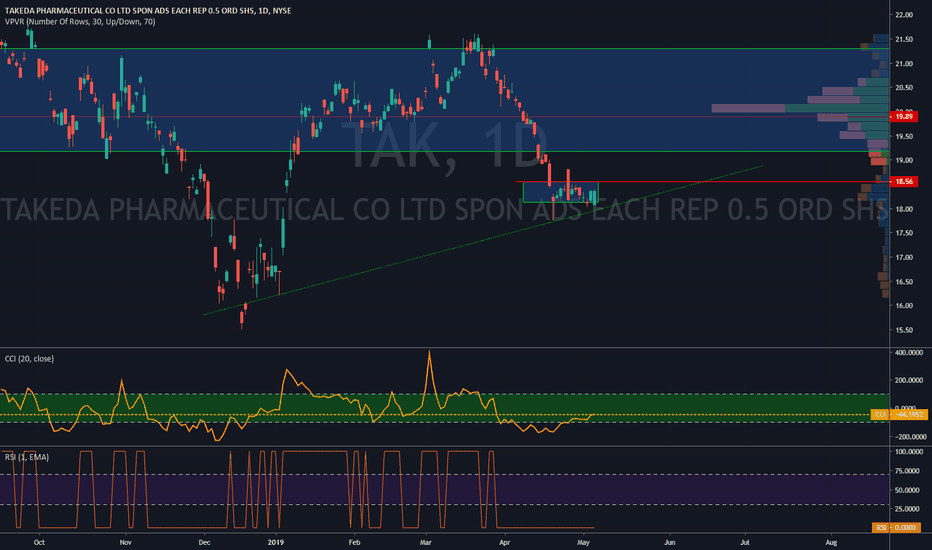
Task: Click the 2019 date label on time axis
Action: tap(275, 542)
